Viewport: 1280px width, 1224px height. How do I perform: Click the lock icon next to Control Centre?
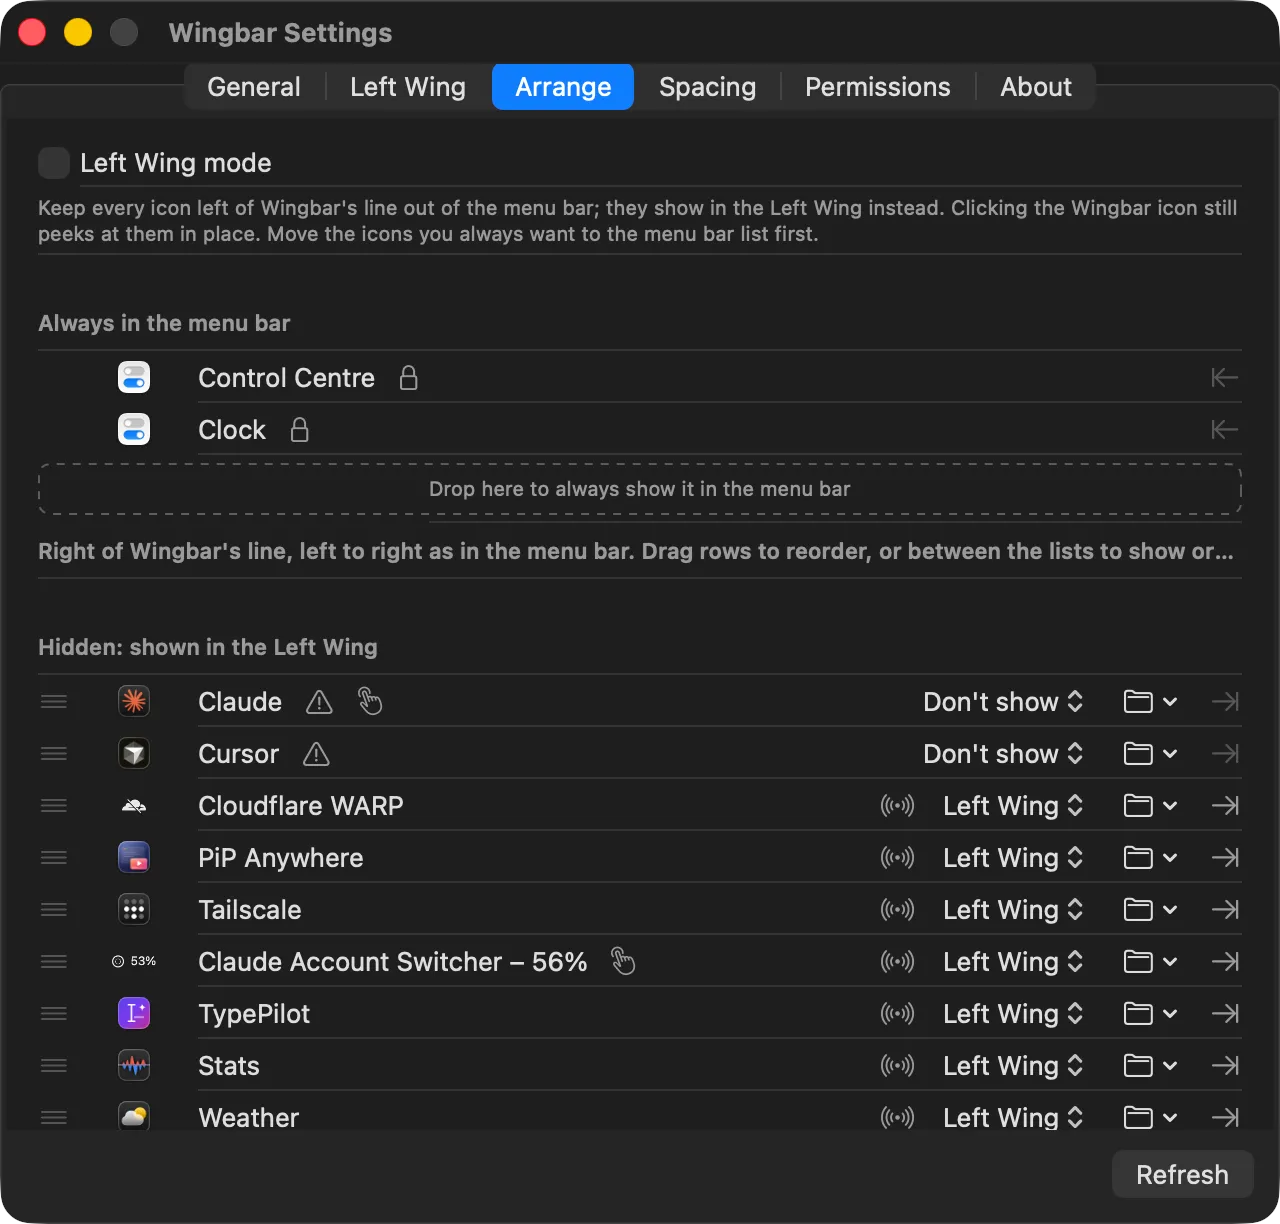tap(408, 377)
